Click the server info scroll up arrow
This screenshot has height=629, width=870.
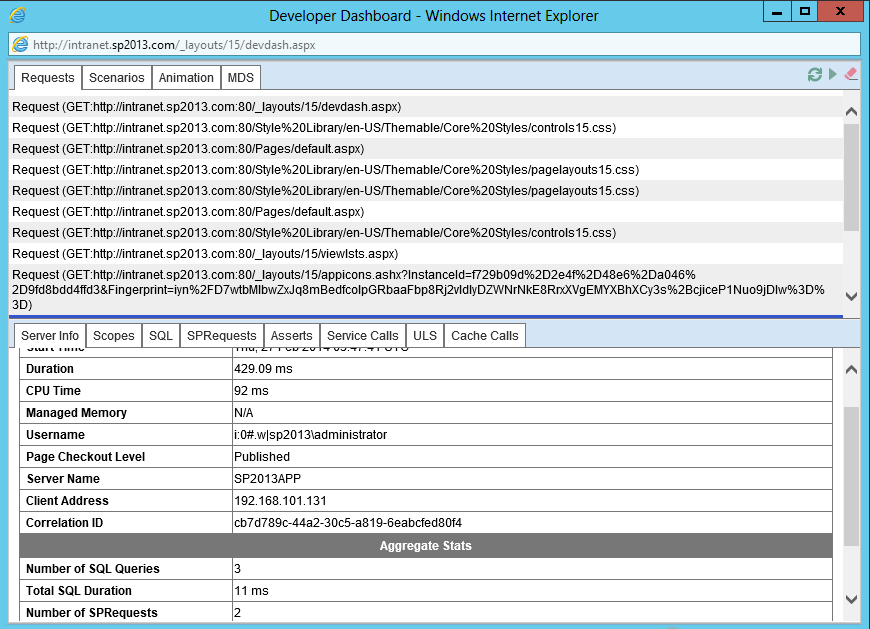[851, 369]
